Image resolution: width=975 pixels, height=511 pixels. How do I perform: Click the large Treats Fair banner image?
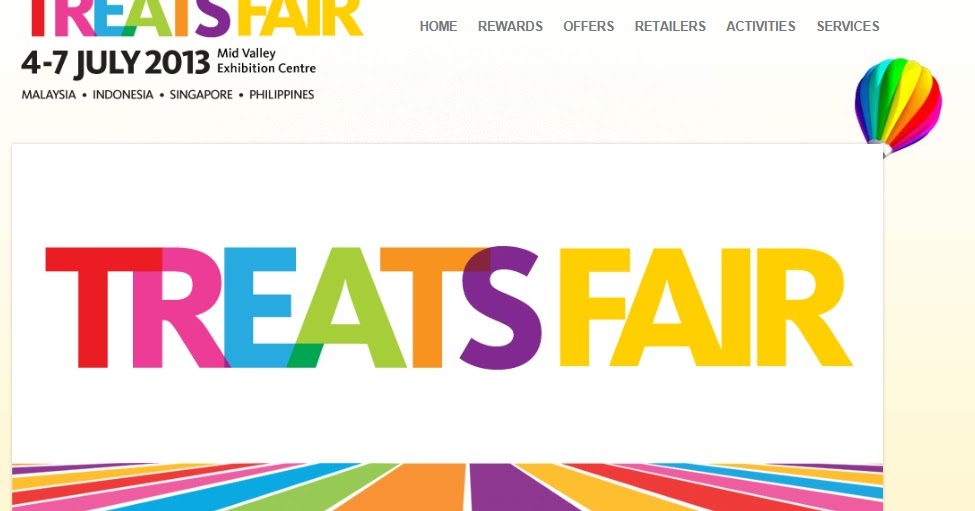point(447,327)
